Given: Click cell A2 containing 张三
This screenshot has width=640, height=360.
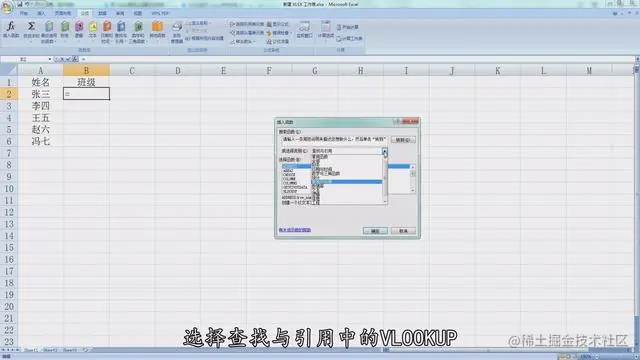Looking at the screenshot, I should pyautogui.click(x=40, y=94).
